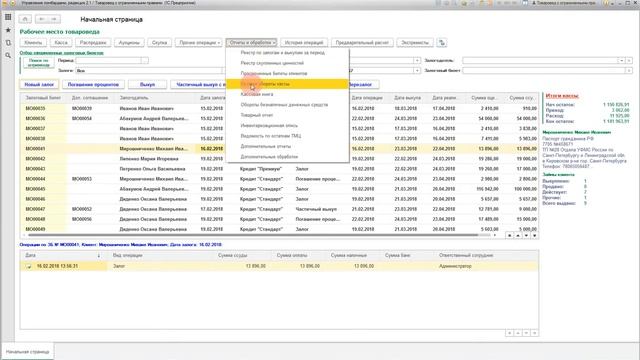Select row with ticket МО00044
Screen dimensions: 640x360
click(x=279, y=179)
